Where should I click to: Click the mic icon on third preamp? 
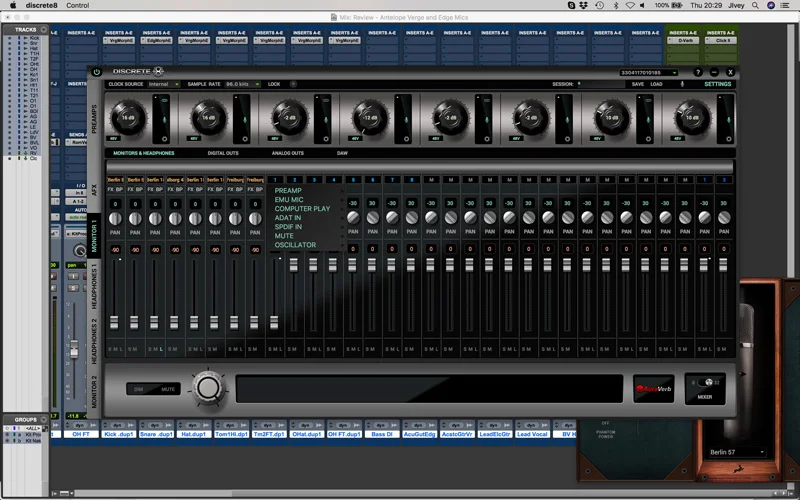[326, 120]
